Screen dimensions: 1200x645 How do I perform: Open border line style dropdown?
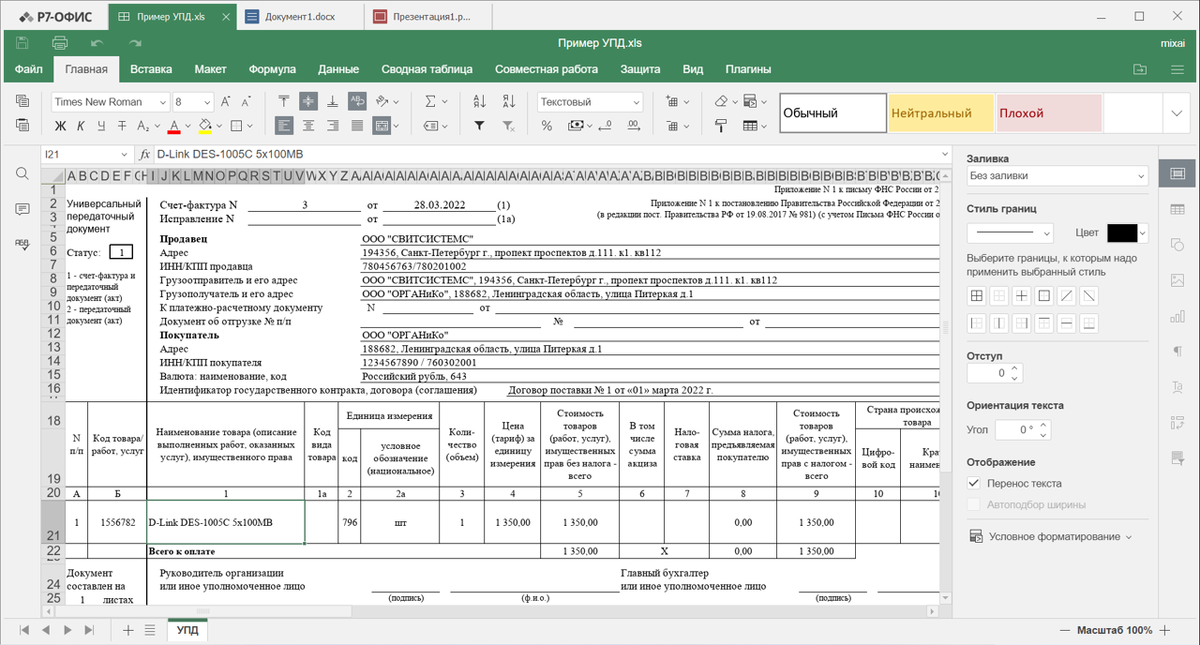[1010, 232]
